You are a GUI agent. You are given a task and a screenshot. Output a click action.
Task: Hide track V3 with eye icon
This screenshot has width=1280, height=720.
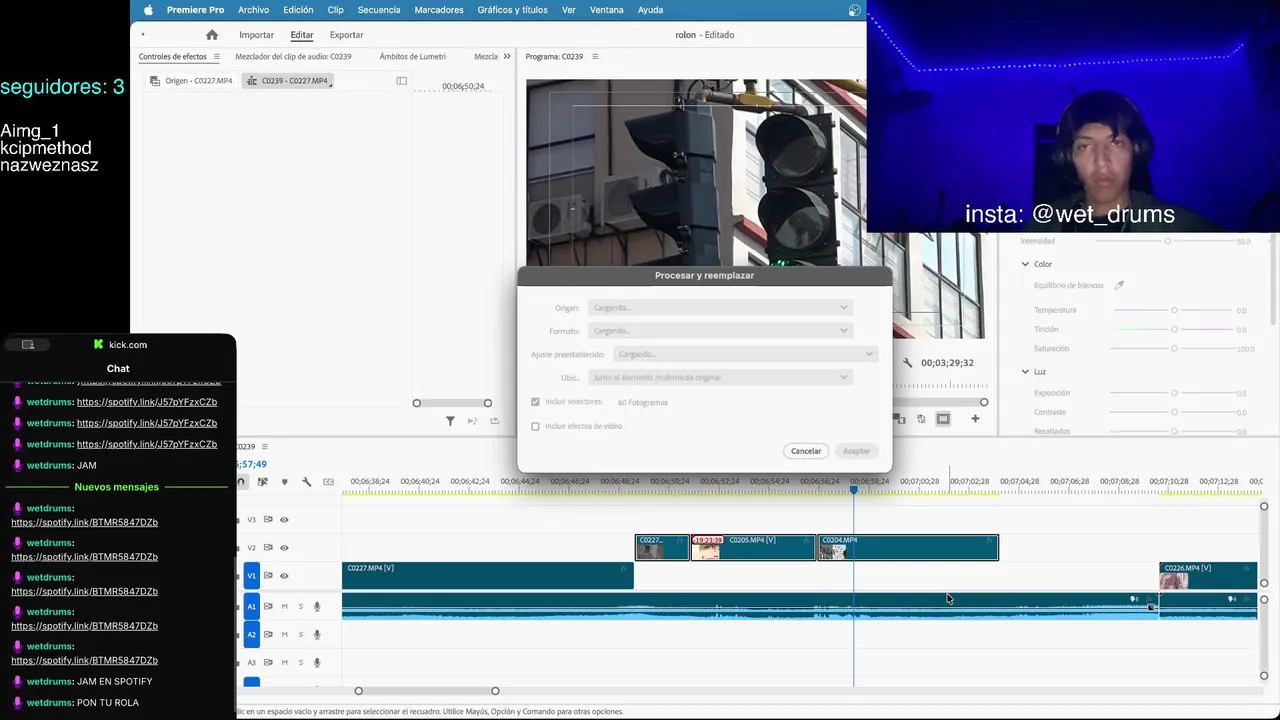point(284,520)
